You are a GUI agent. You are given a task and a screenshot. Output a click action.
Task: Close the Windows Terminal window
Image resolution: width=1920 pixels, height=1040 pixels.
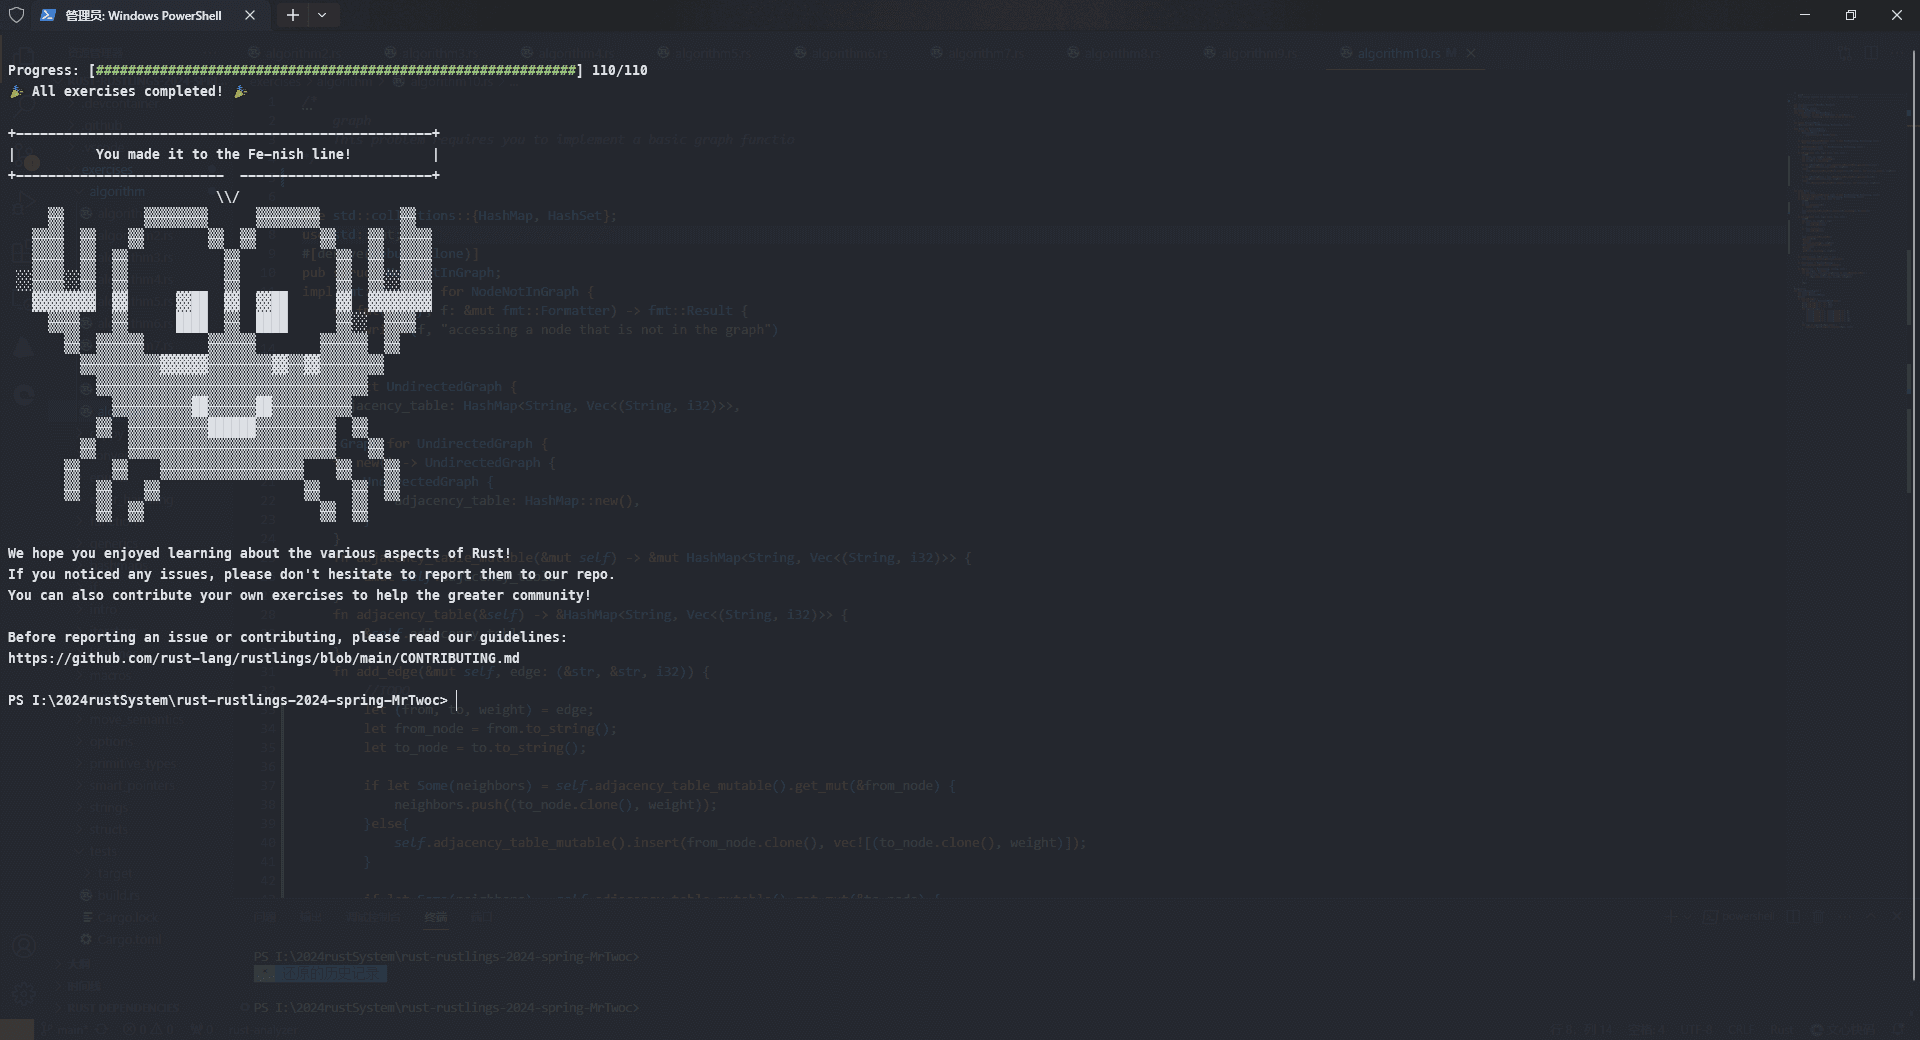[1896, 15]
